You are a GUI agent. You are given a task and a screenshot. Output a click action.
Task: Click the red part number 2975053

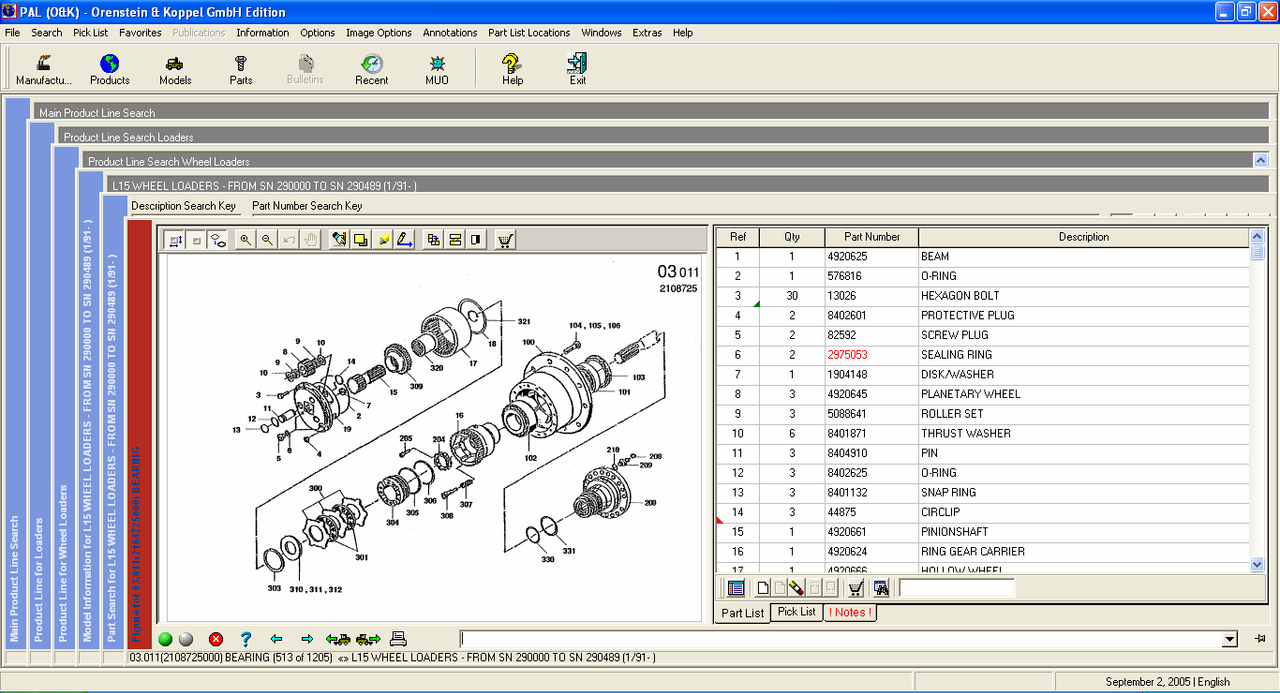pyautogui.click(x=847, y=355)
